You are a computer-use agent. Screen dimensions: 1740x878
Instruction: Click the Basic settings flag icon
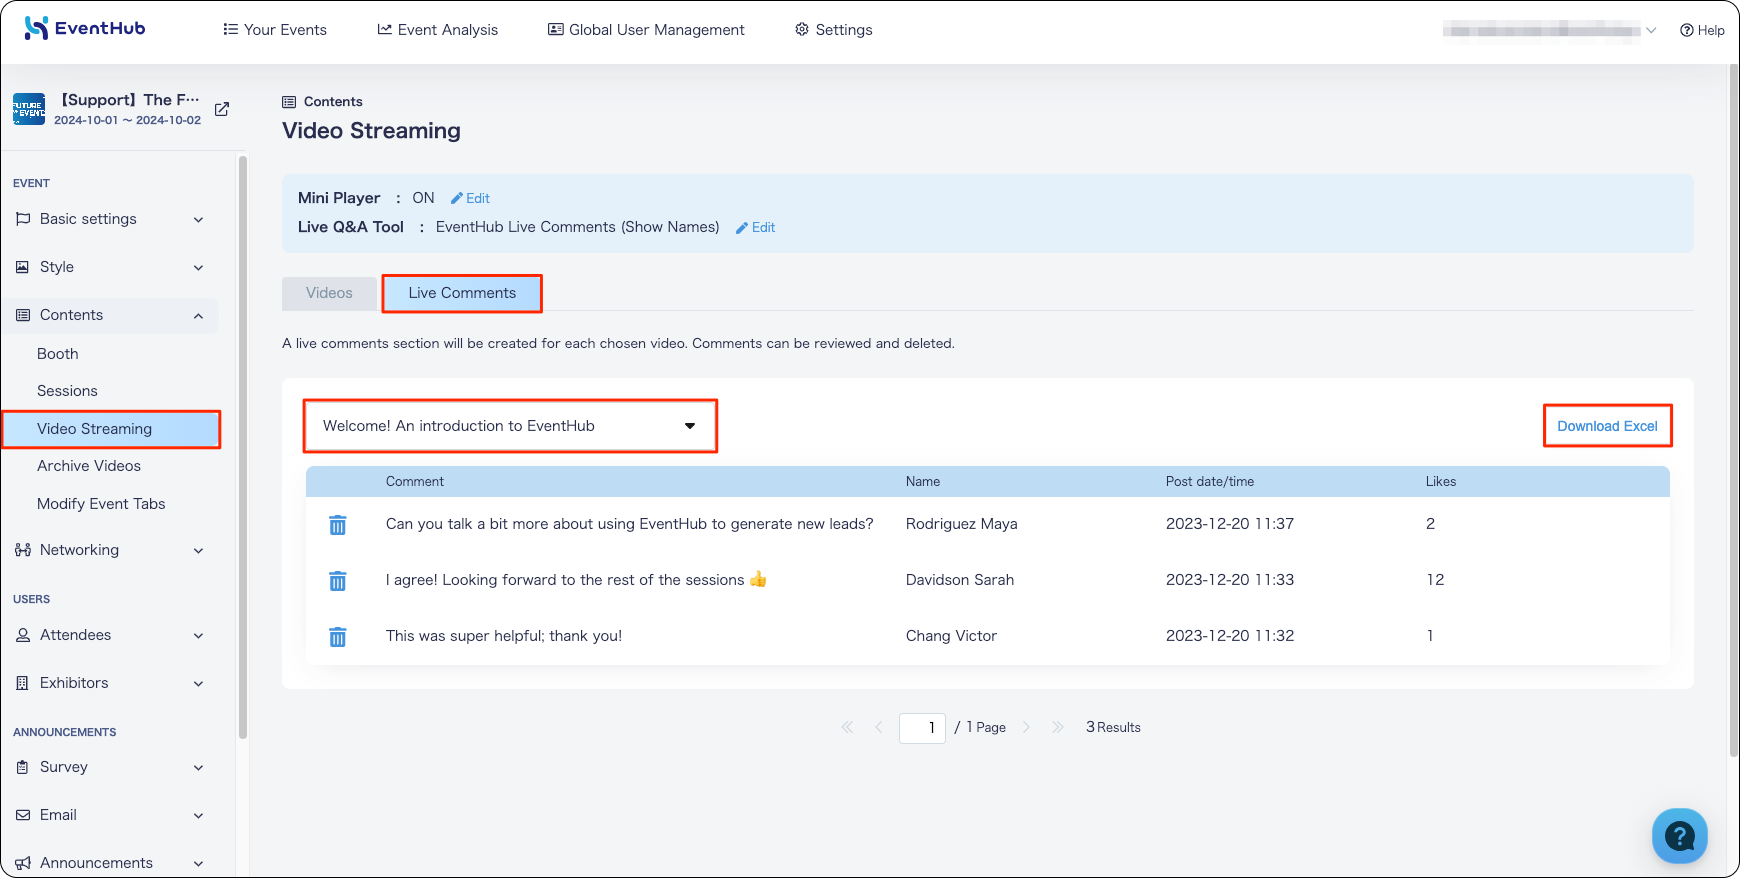click(x=23, y=219)
